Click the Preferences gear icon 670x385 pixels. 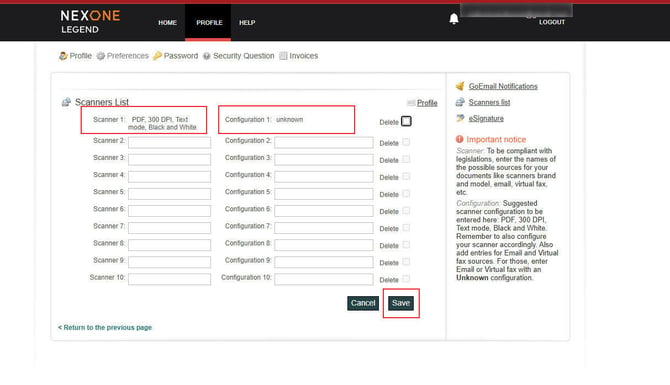pyautogui.click(x=100, y=56)
